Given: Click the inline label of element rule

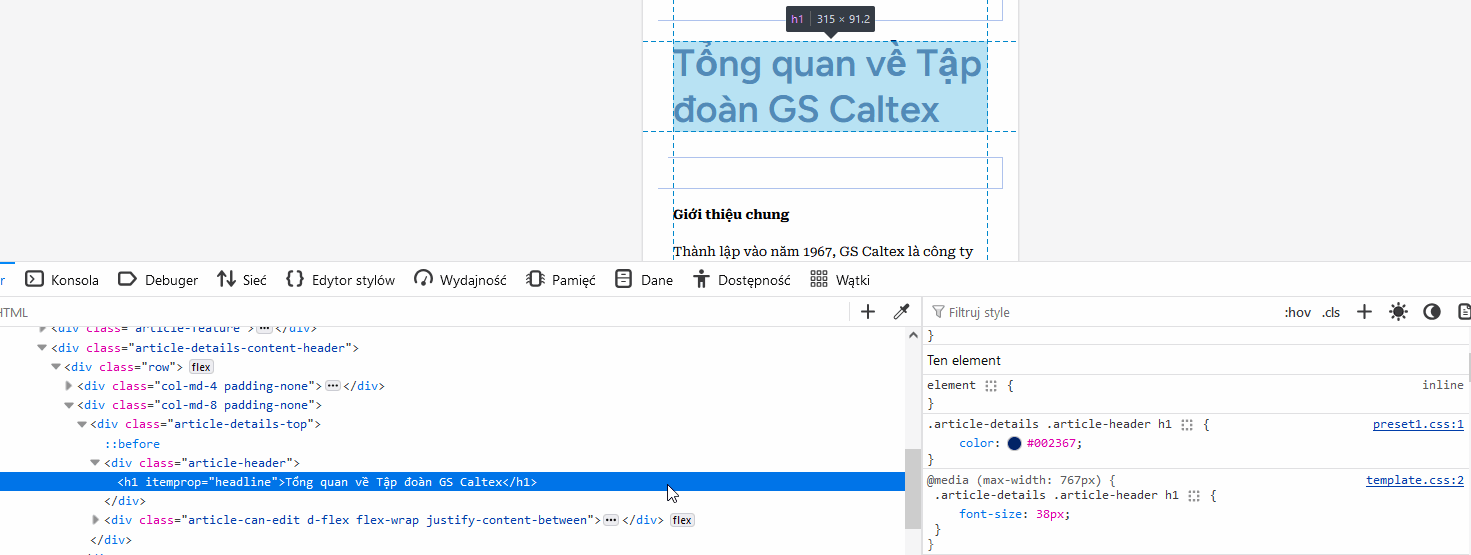Looking at the screenshot, I should (1443, 385).
